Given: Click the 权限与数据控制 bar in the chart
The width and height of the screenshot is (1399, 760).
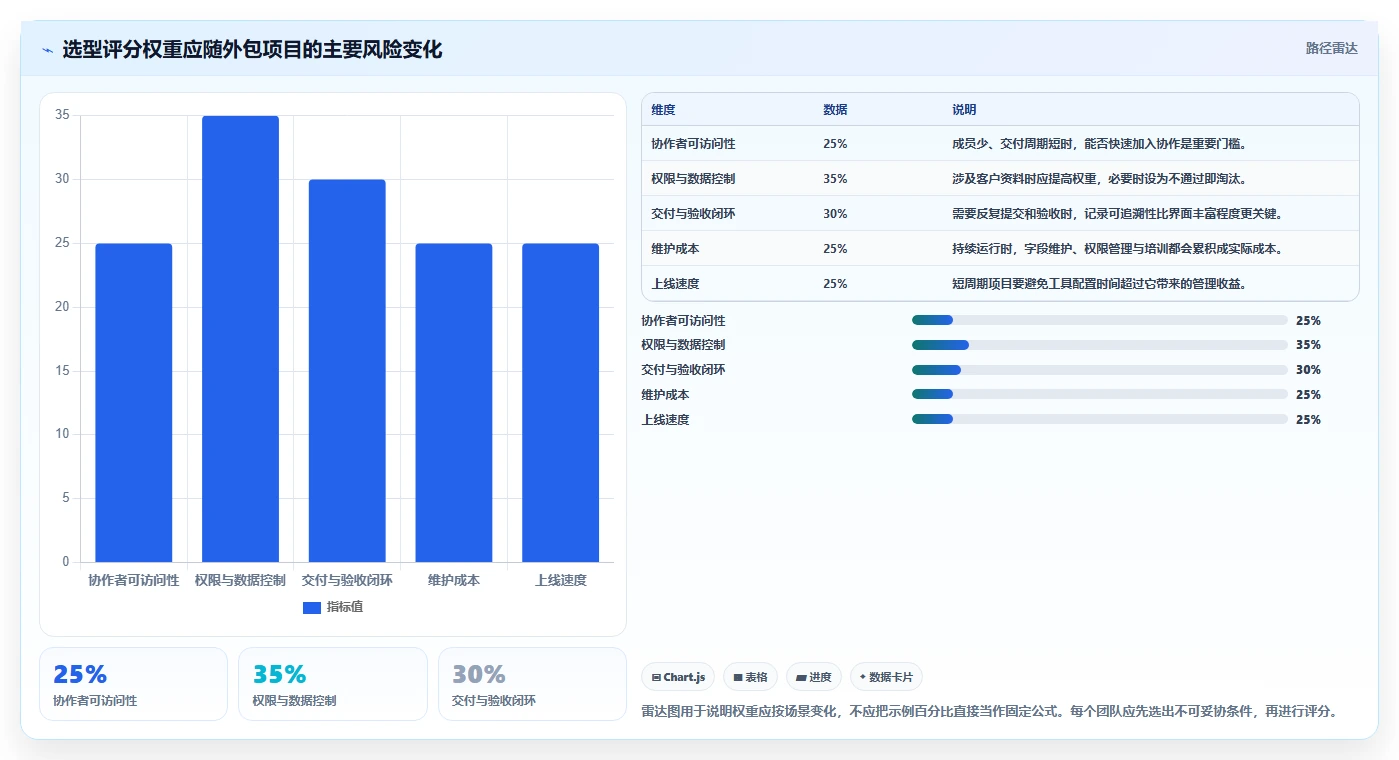Looking at the screenshot, I should [x=240, y=339].
